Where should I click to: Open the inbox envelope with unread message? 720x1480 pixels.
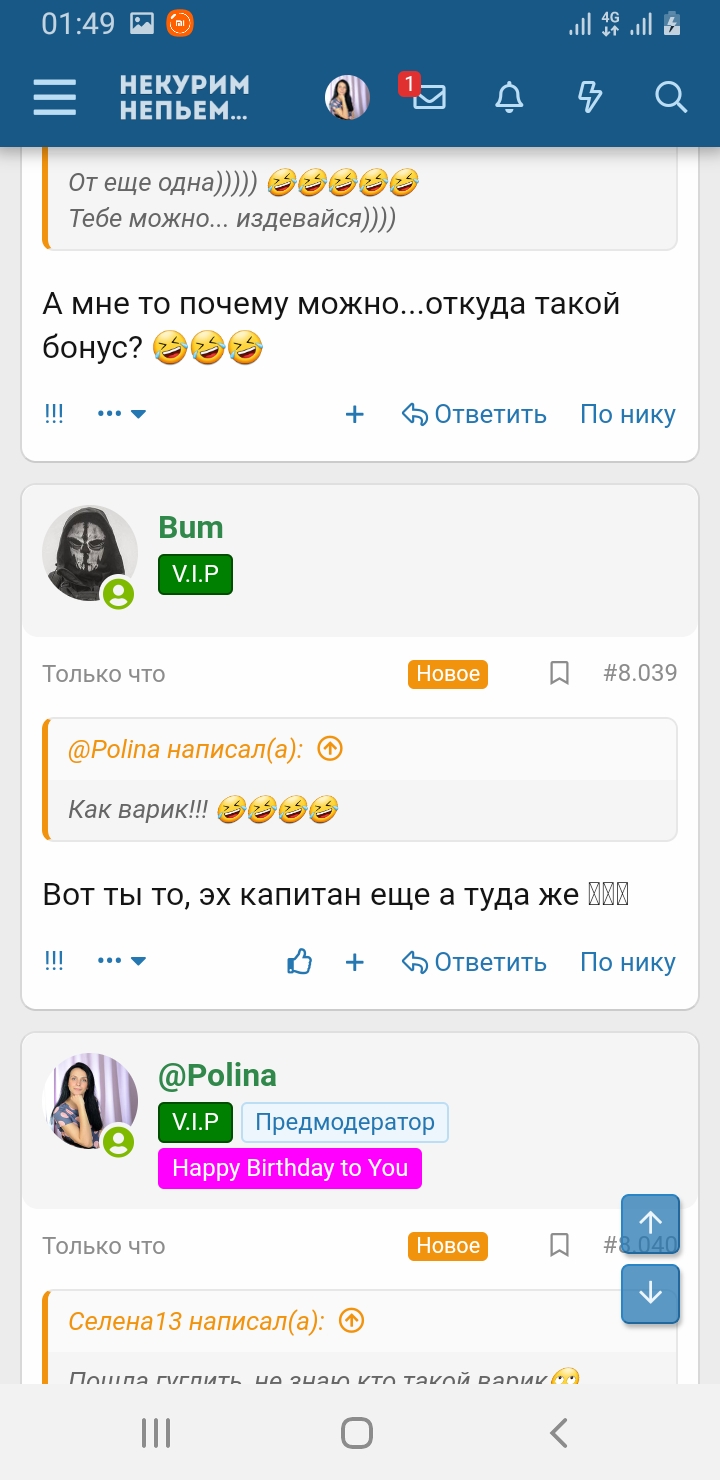tap(429, 97)
